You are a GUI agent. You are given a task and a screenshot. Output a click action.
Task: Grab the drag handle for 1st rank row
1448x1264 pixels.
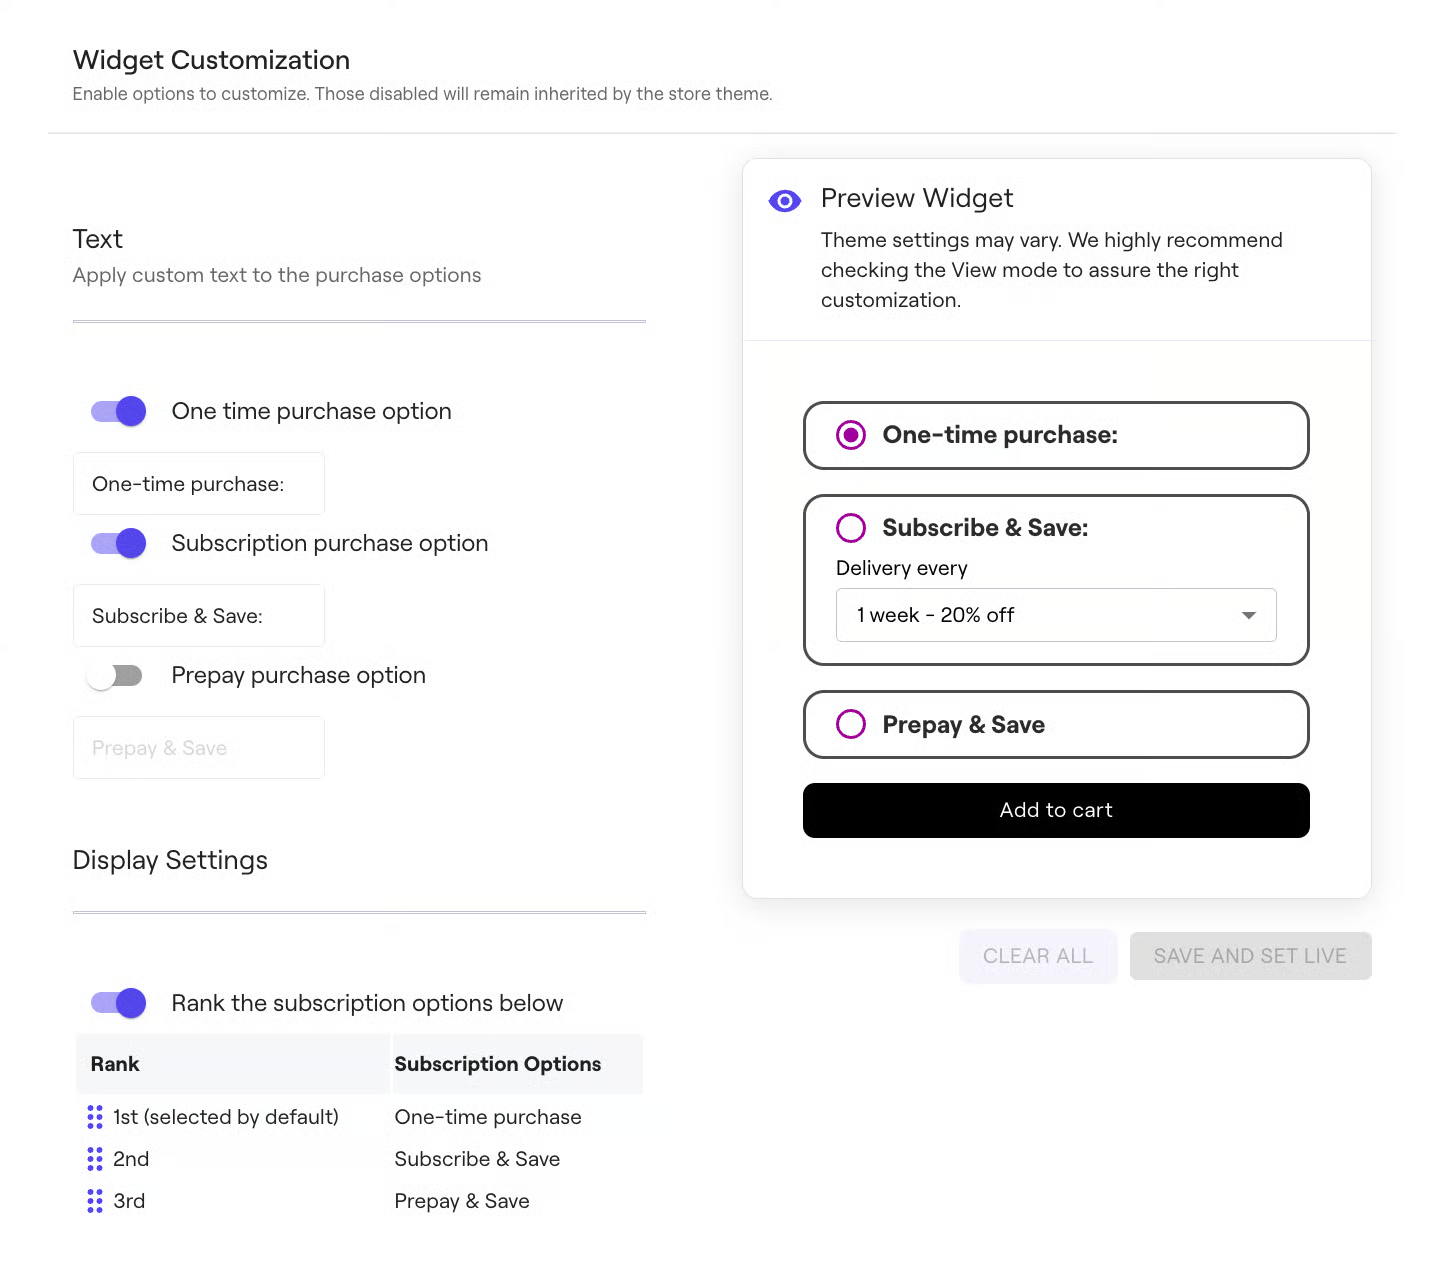[x=95, y=1117]
